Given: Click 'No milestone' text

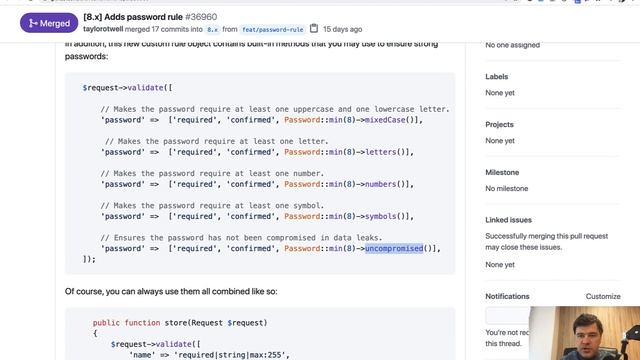Looking at the screenshot, I should [507, 188].
